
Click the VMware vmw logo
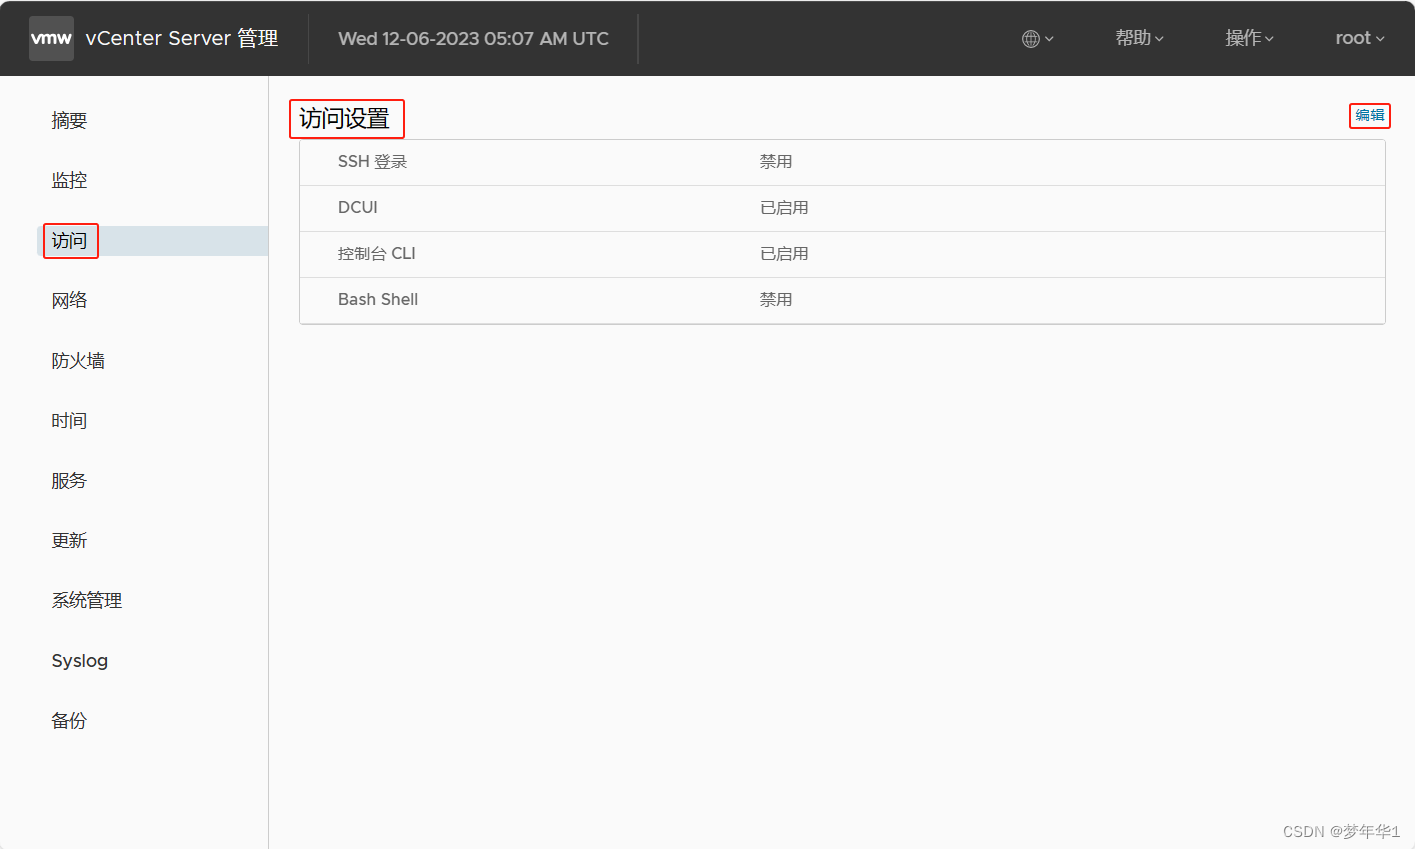pos(51,38)
